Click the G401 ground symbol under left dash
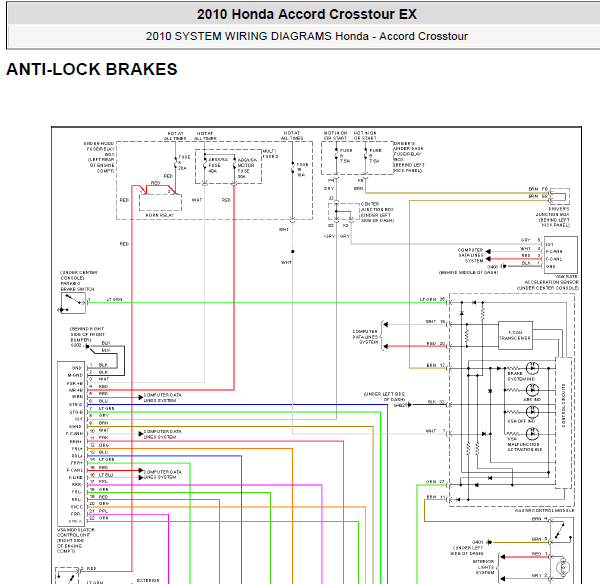This screenshot has height=584, width=600. coord(489,542)
